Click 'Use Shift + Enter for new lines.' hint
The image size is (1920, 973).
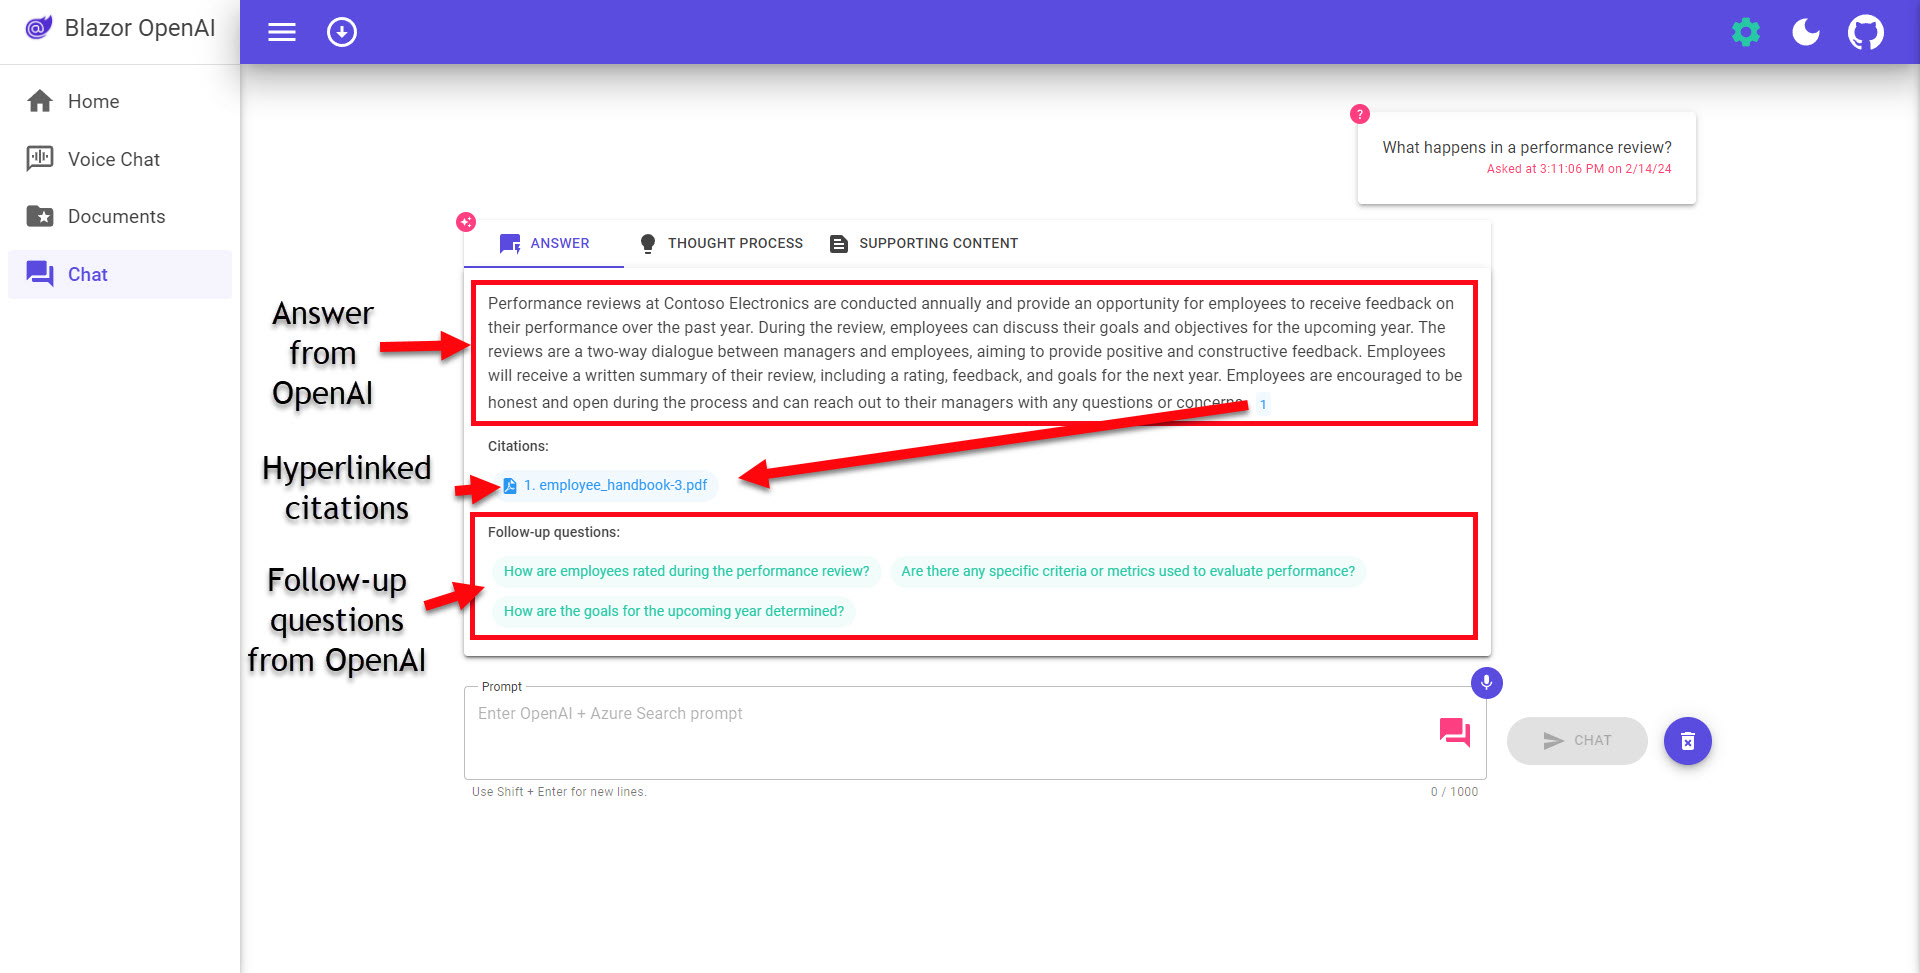[x=559, y=792]
